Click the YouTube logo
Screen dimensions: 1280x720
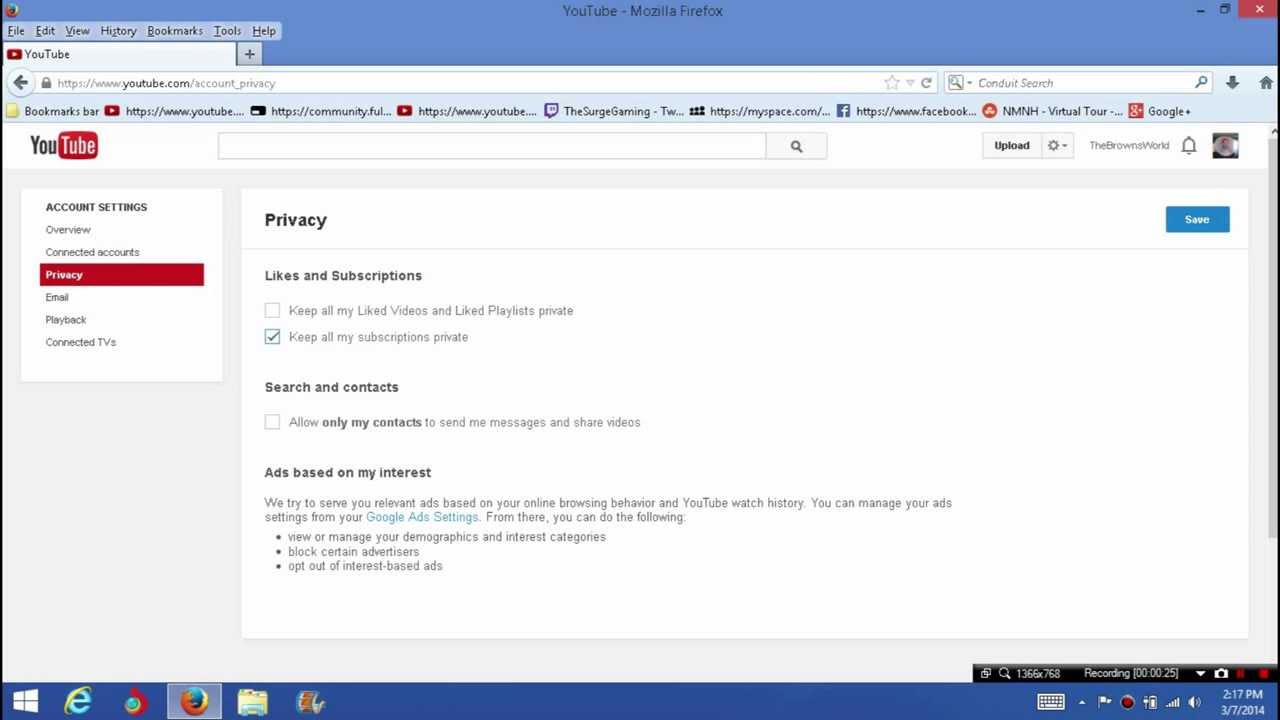63,146
